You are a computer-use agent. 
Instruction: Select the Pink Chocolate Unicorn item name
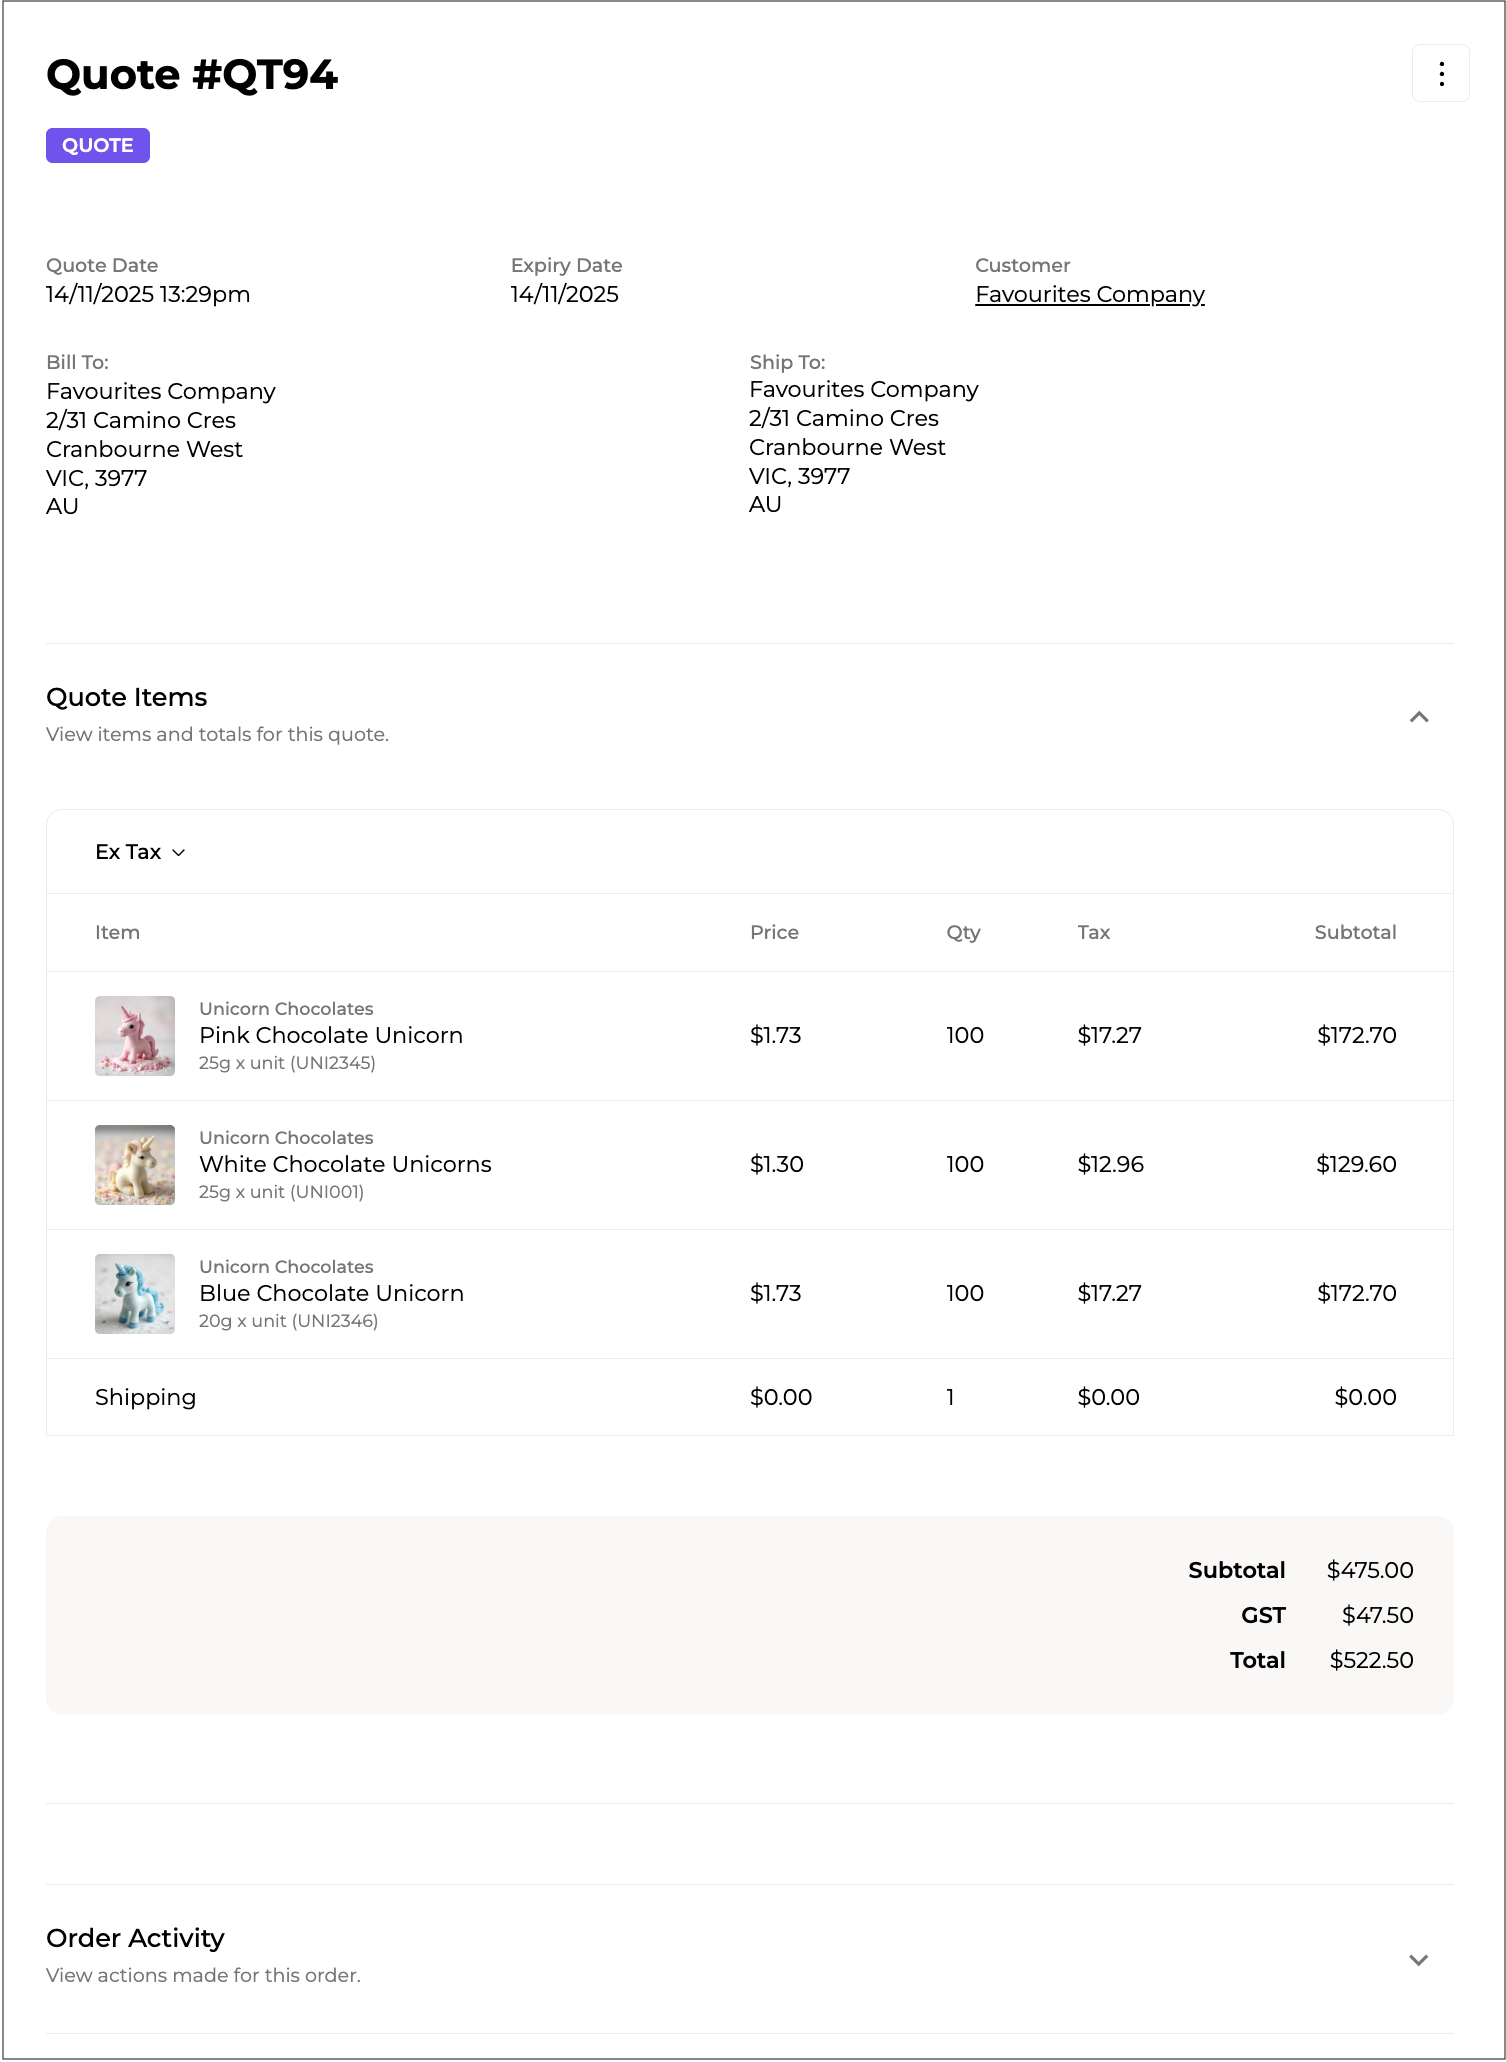click(330, 1035)
